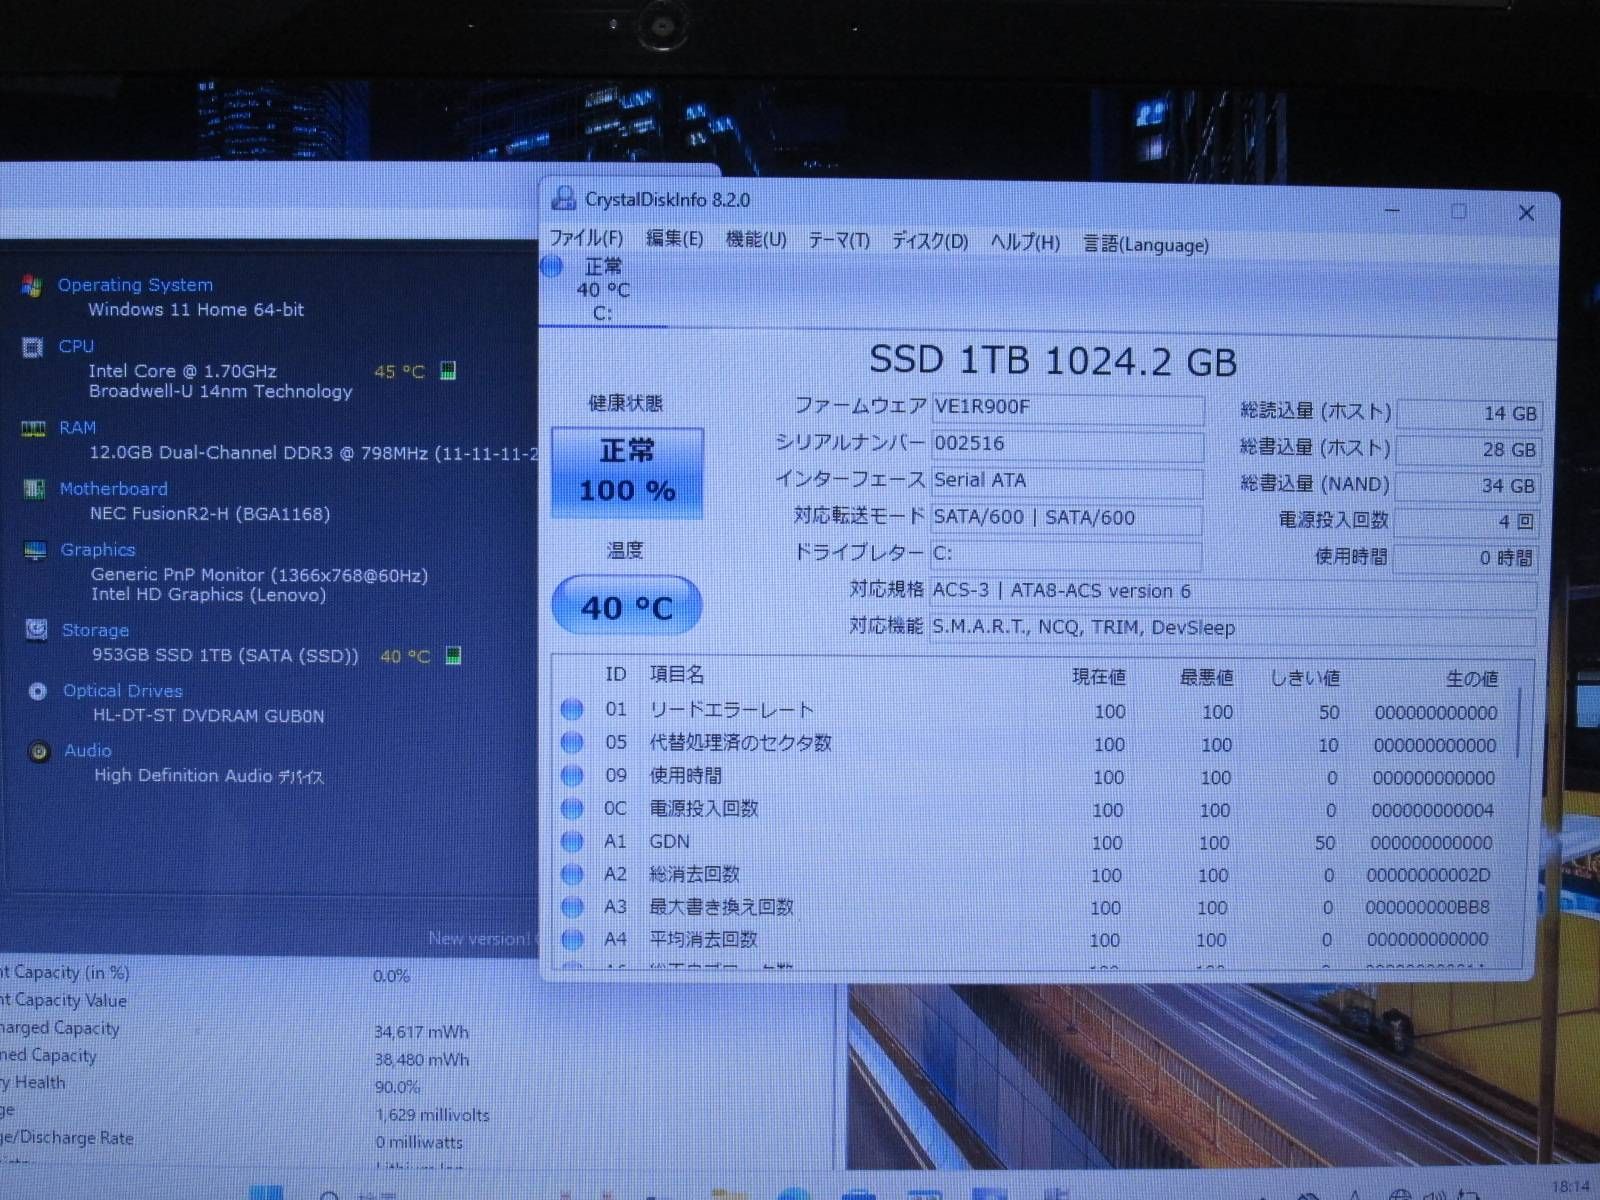1600x1200 pixels.
Task: Click the Graphics monitor icon in Speccy
Action: point(35,550)
